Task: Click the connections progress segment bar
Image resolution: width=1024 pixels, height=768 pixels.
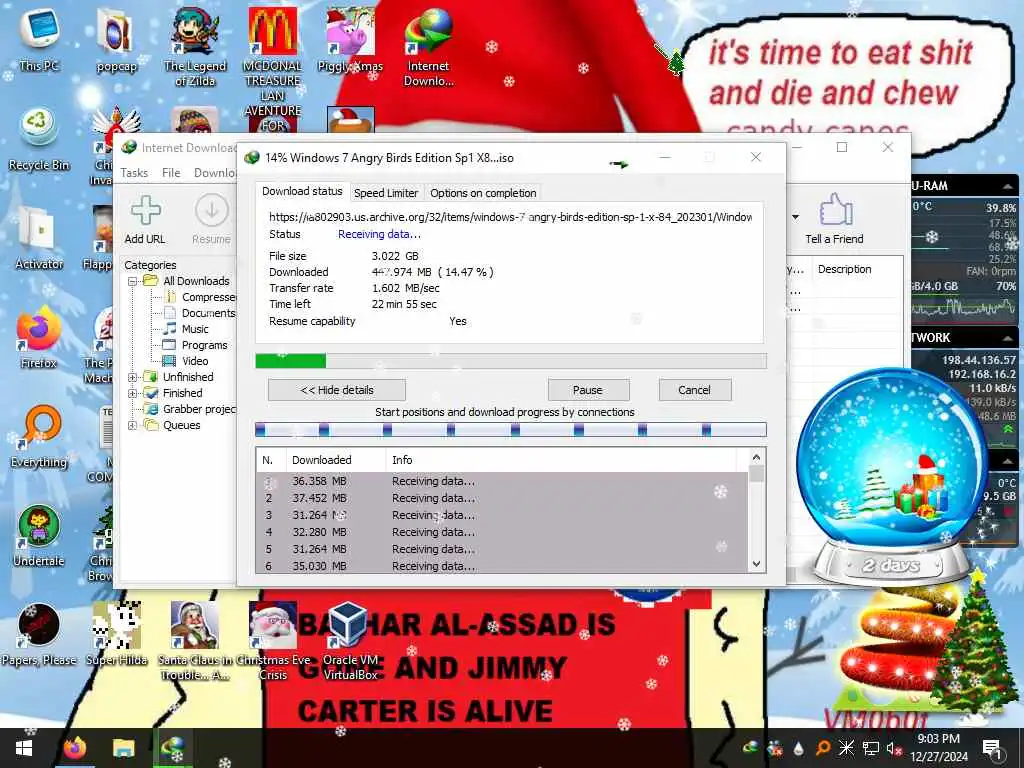Action: click(511, 429)
